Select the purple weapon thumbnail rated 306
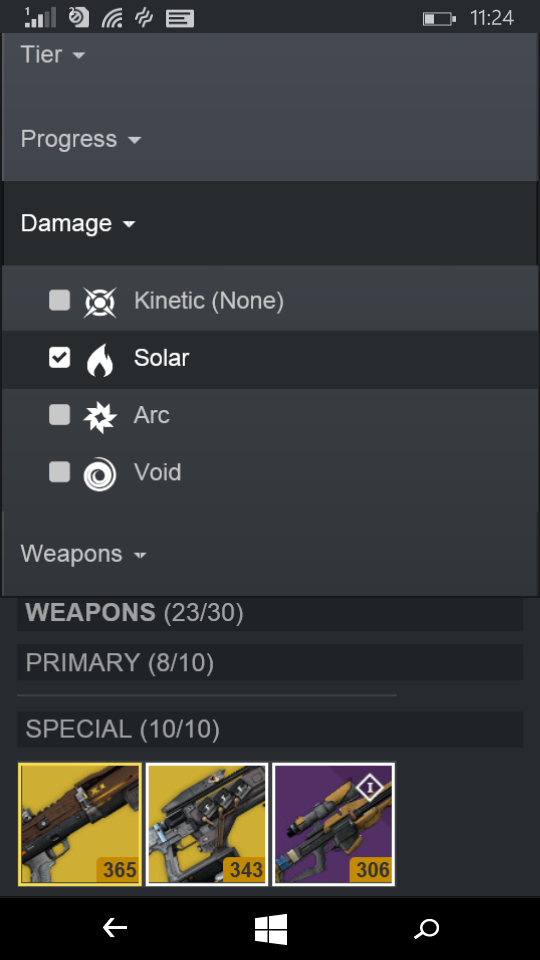The height and width of the screenshot is (960, 540). [x=334, y=824]
